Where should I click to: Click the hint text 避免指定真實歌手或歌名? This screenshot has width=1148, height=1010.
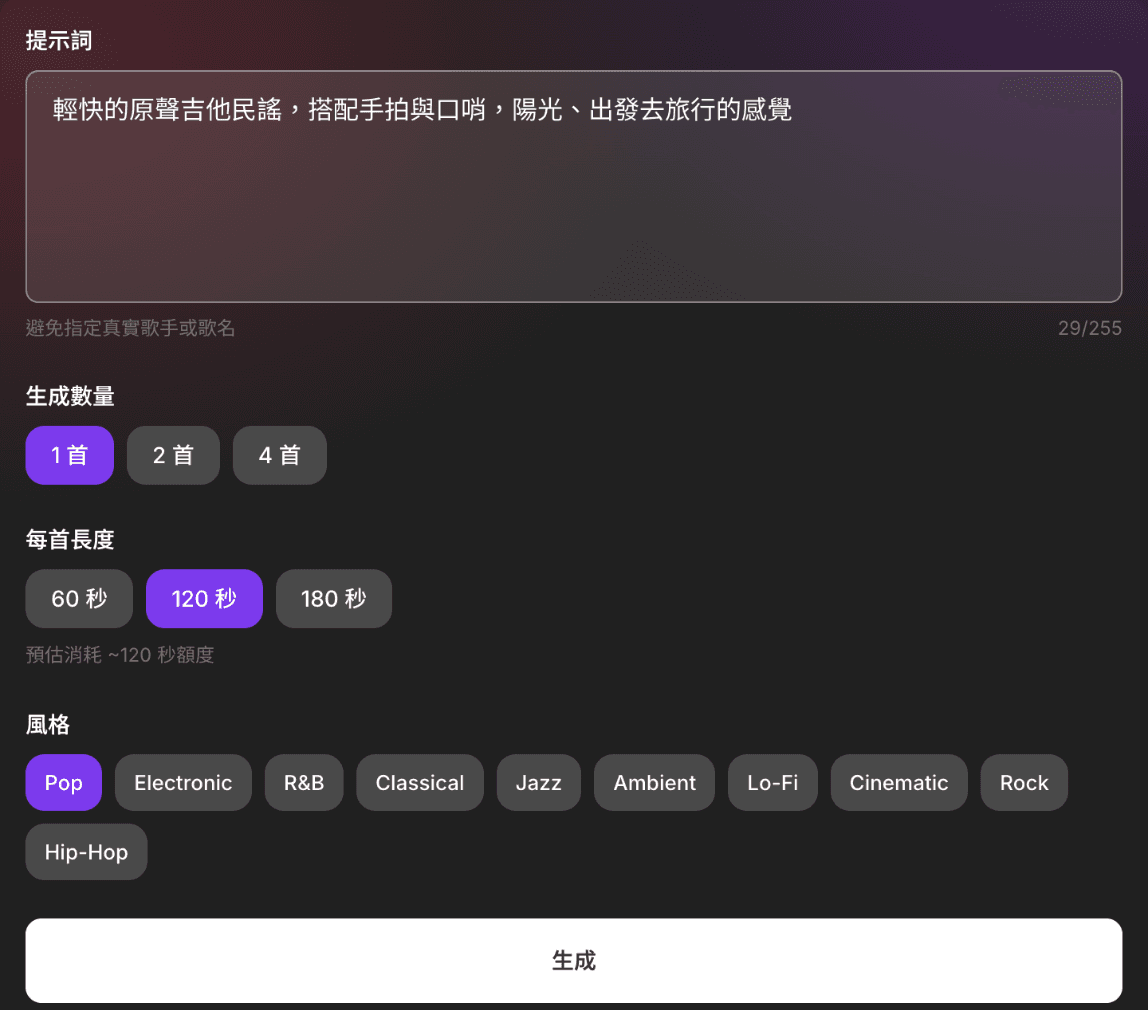click(130, 328)
